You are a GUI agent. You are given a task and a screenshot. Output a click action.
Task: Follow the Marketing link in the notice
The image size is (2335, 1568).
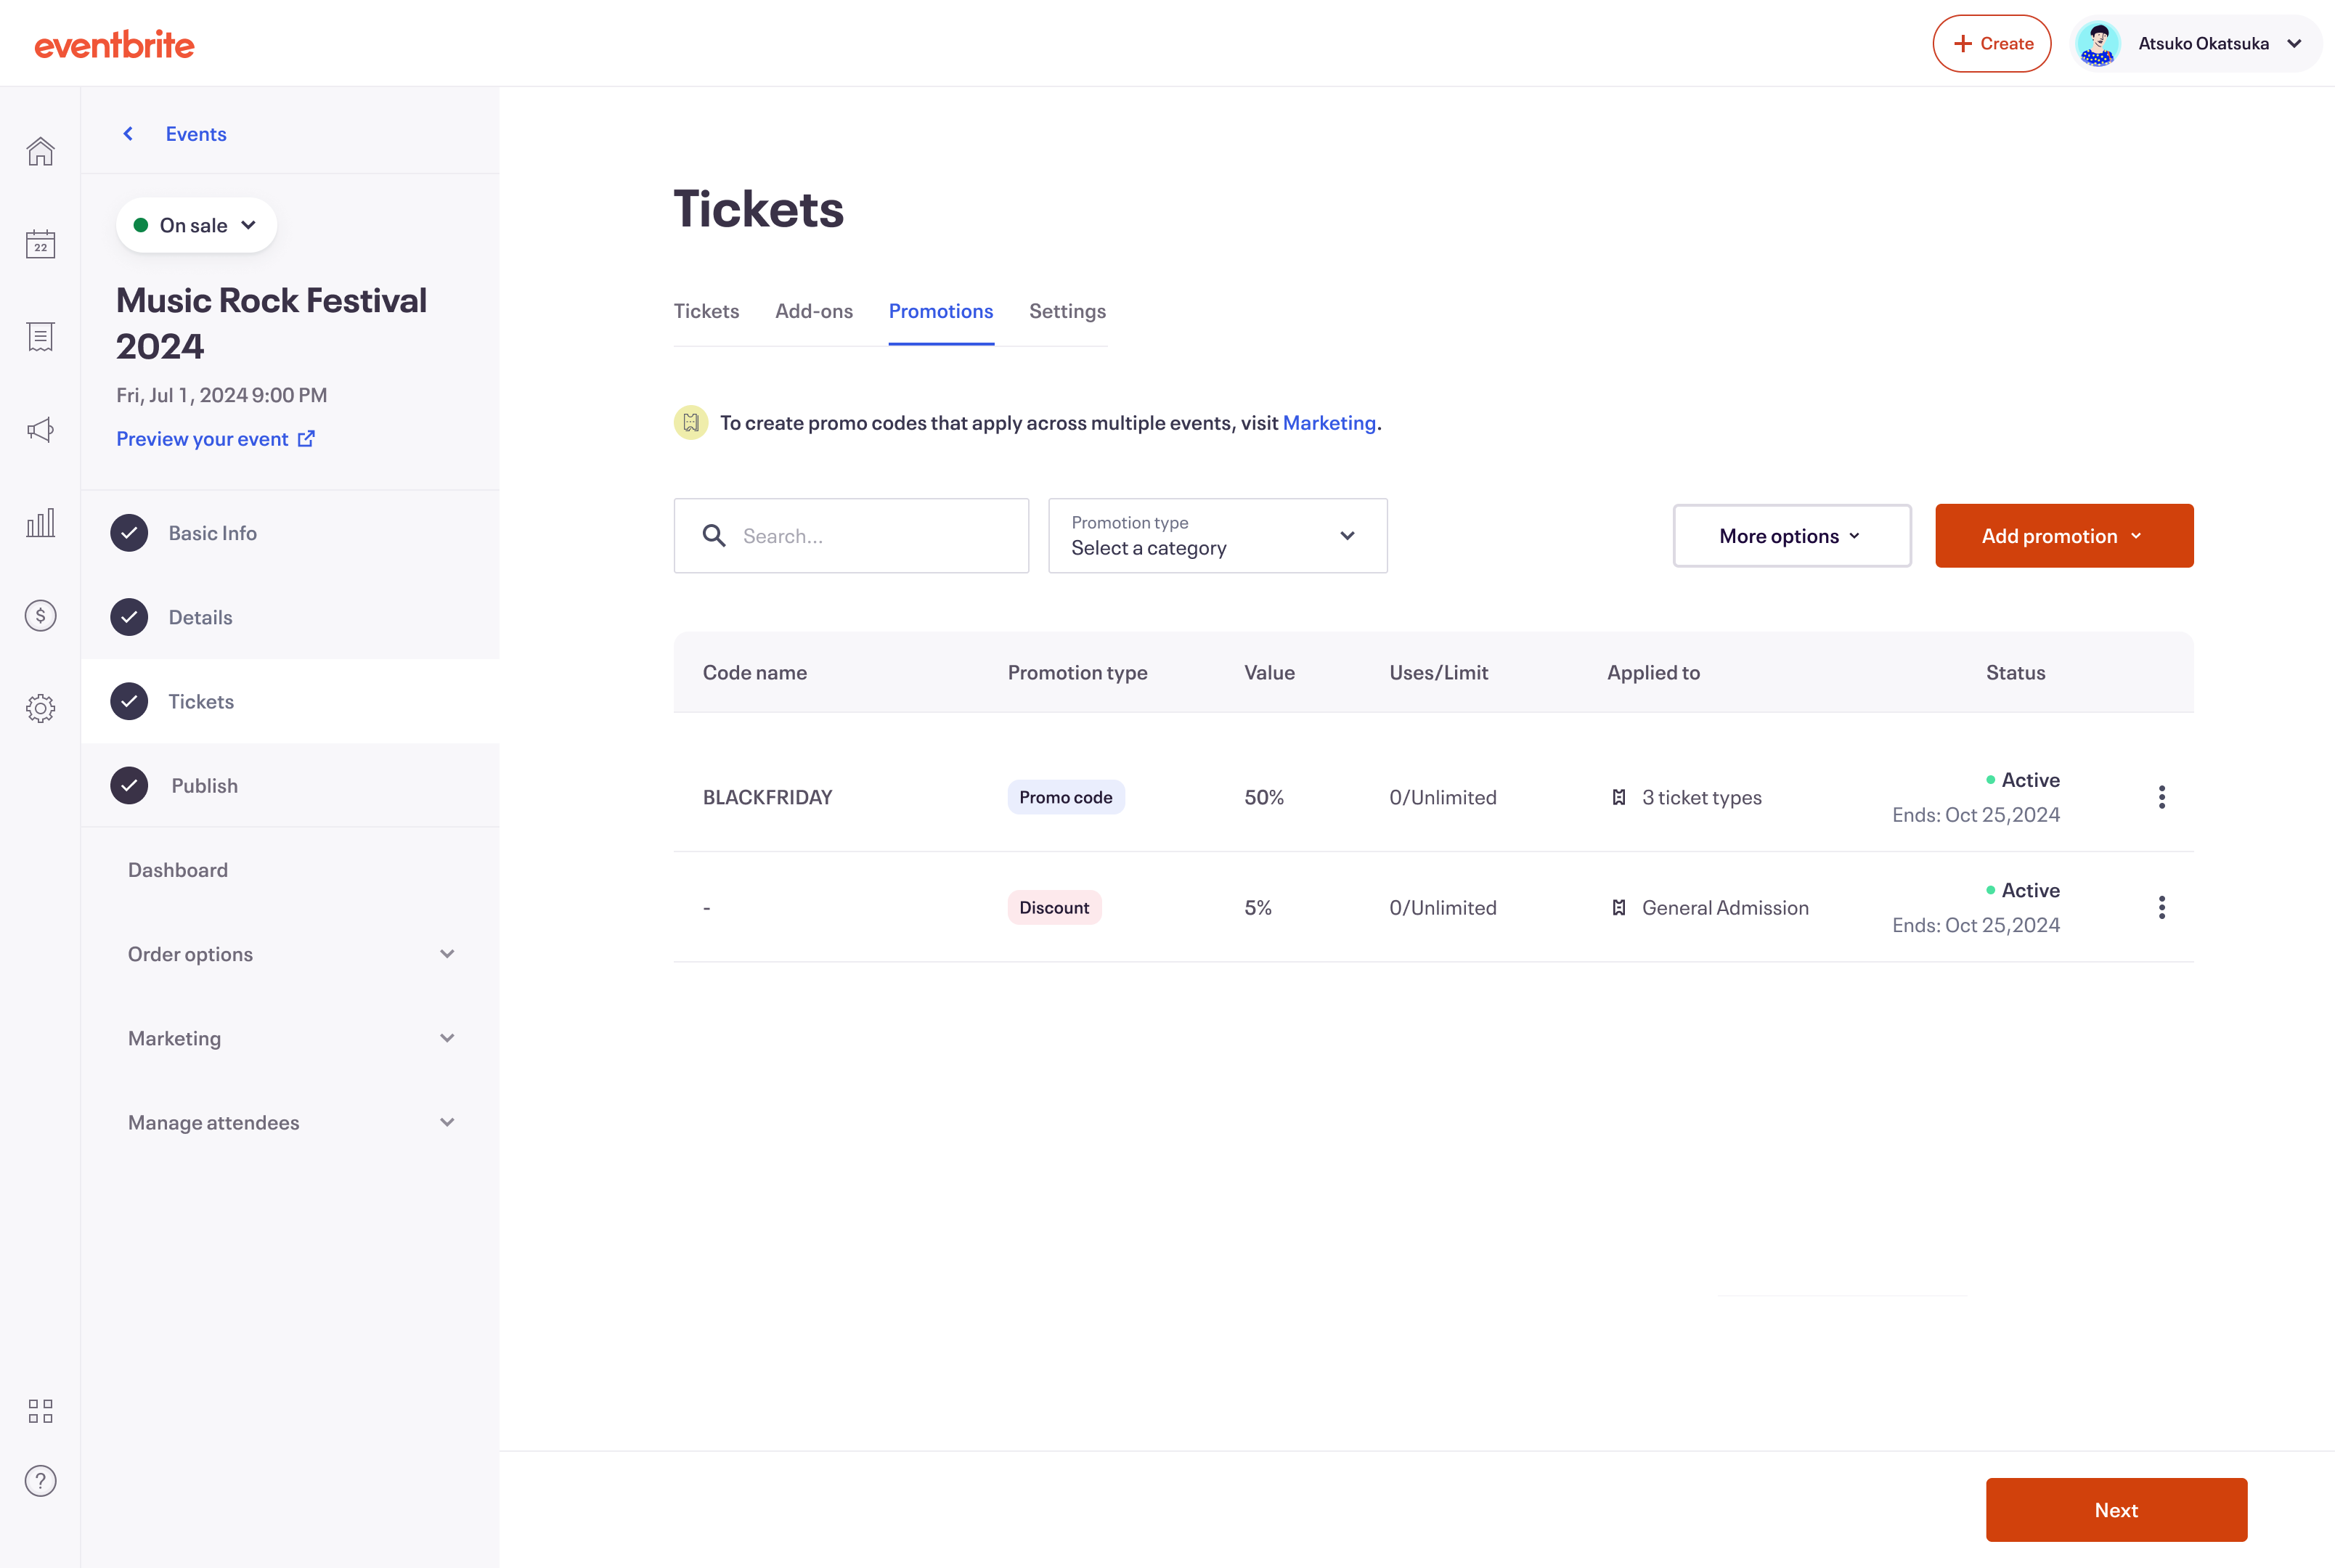[1329, 422]
